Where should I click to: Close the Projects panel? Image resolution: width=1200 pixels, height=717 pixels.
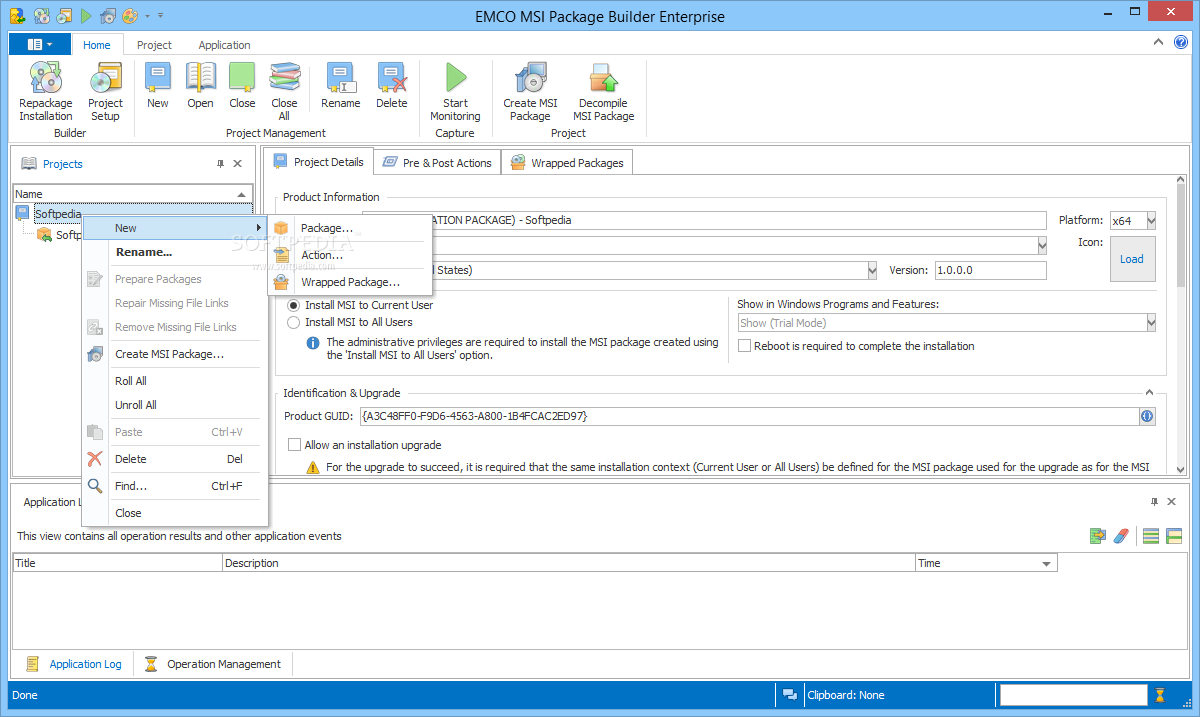click(x=238, y=164)
